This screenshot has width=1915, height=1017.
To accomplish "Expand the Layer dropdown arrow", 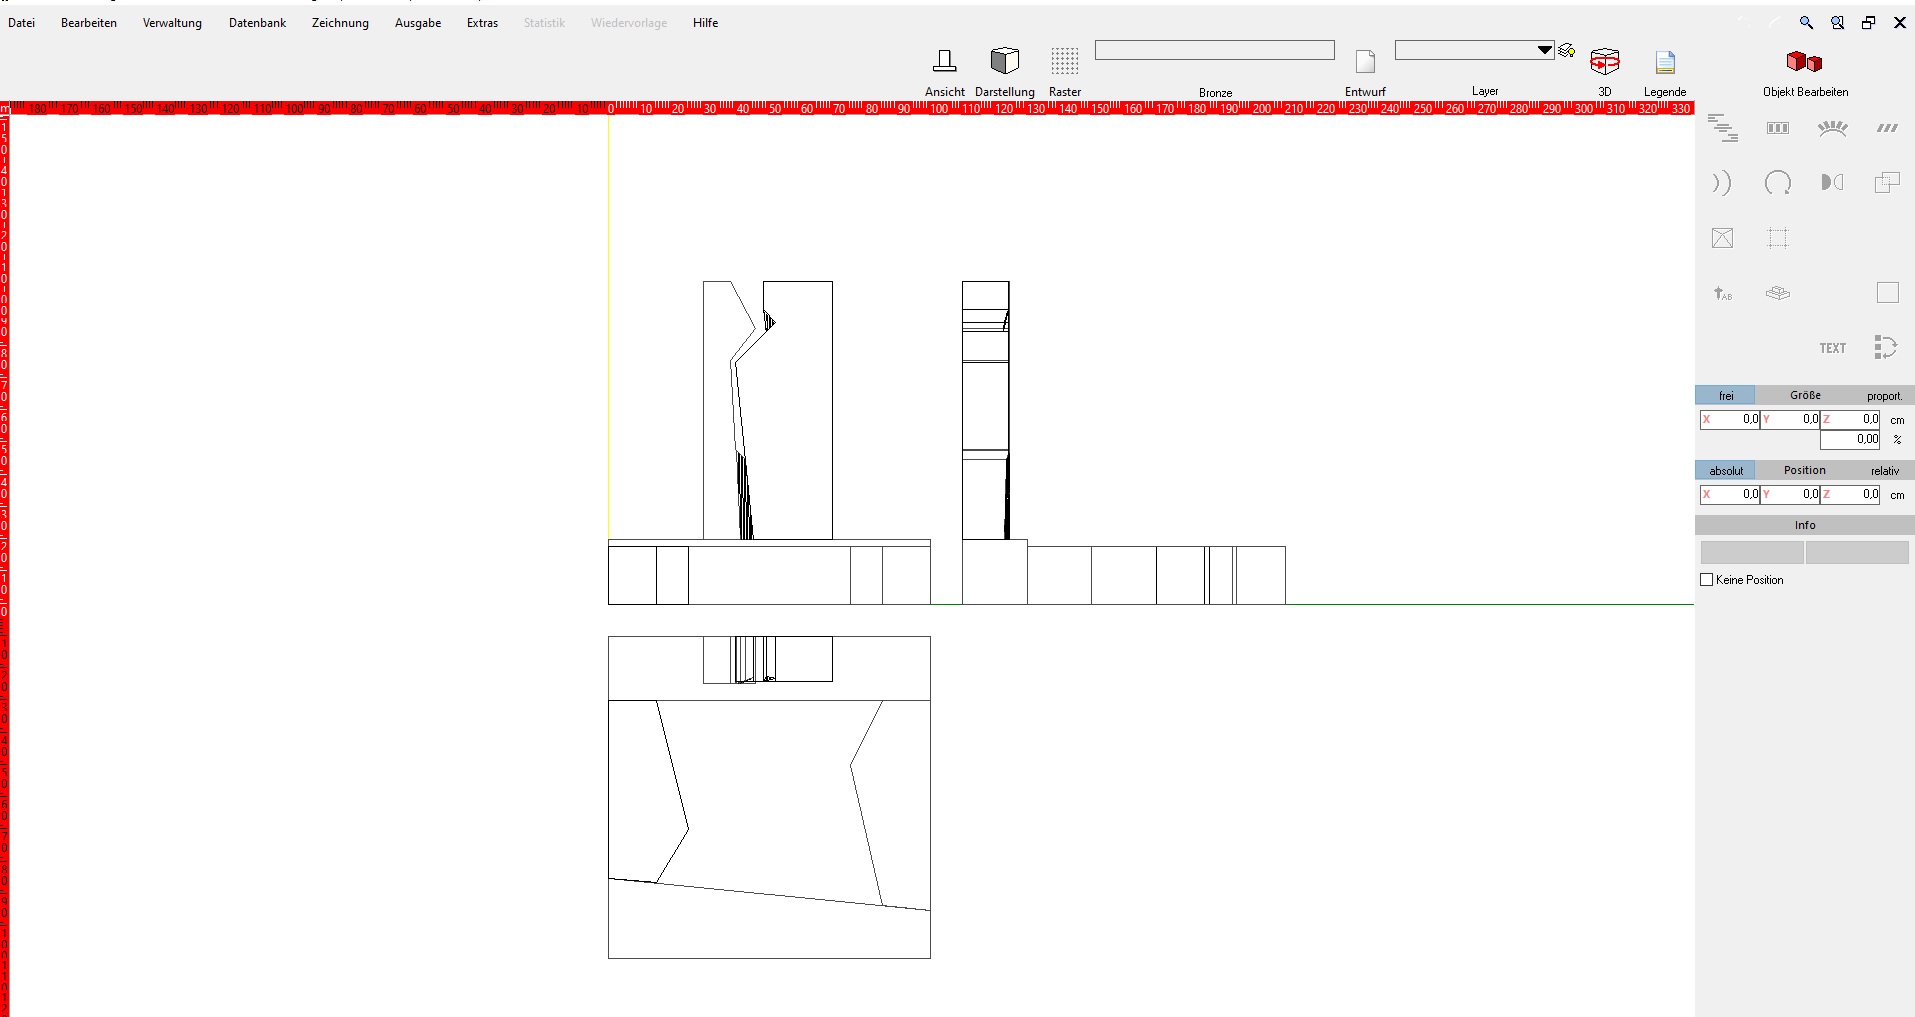I will tap(1544, 50).
